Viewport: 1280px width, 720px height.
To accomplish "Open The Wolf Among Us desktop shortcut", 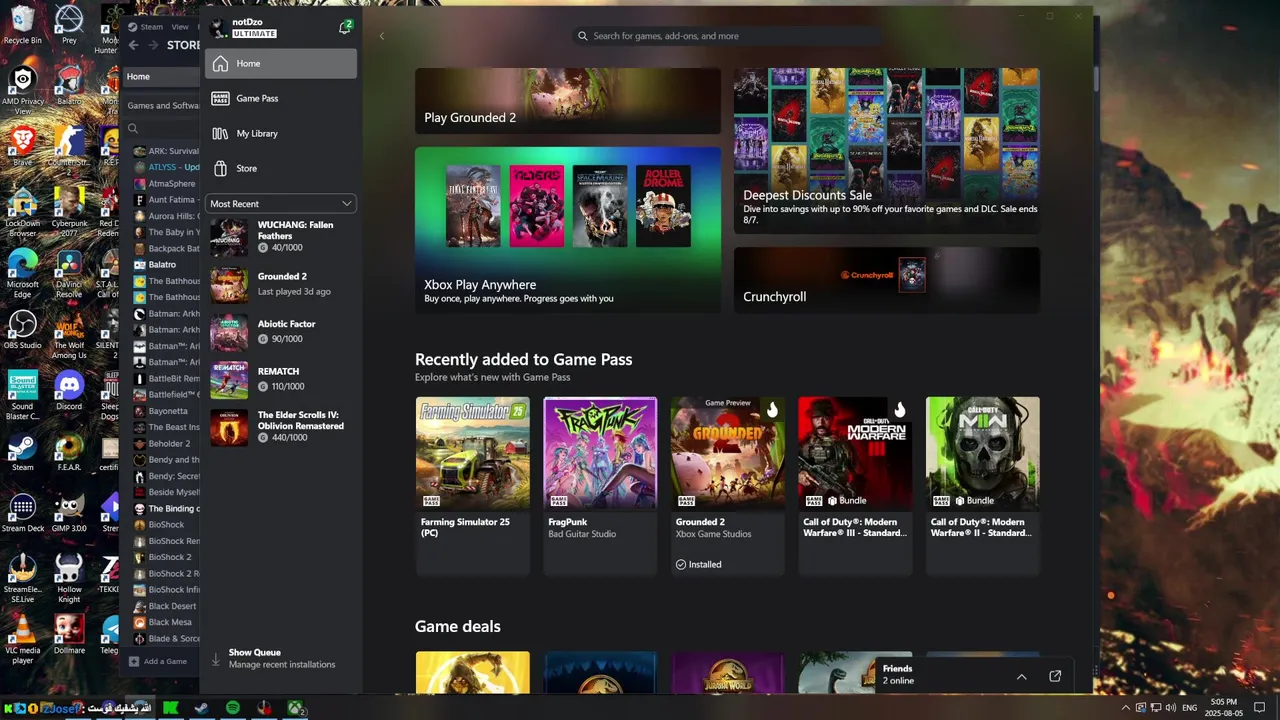I will tap(69, 335).
